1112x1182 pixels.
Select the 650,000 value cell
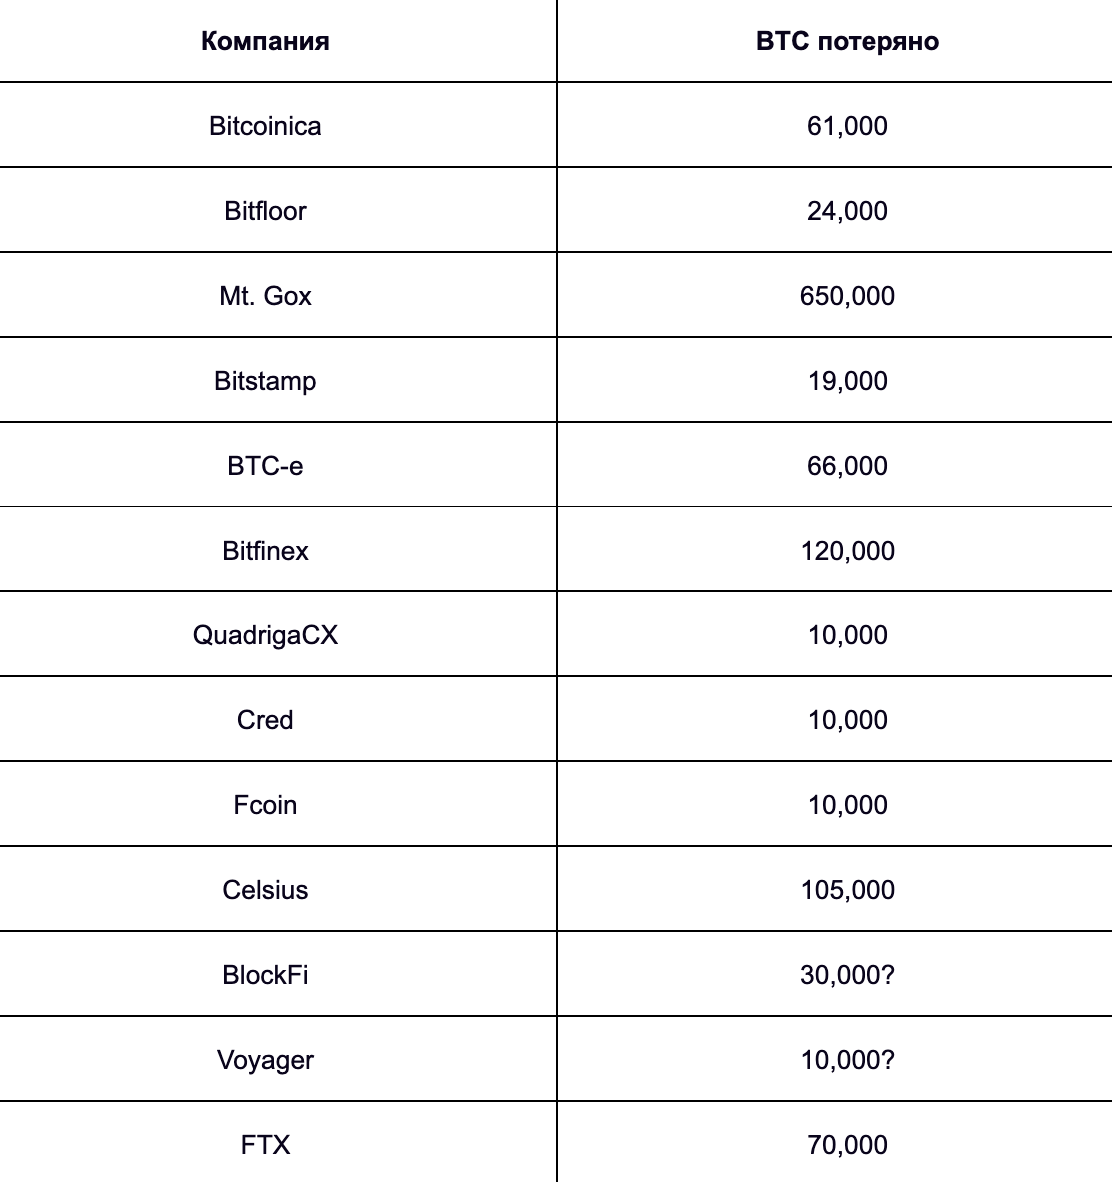point(847,296)
